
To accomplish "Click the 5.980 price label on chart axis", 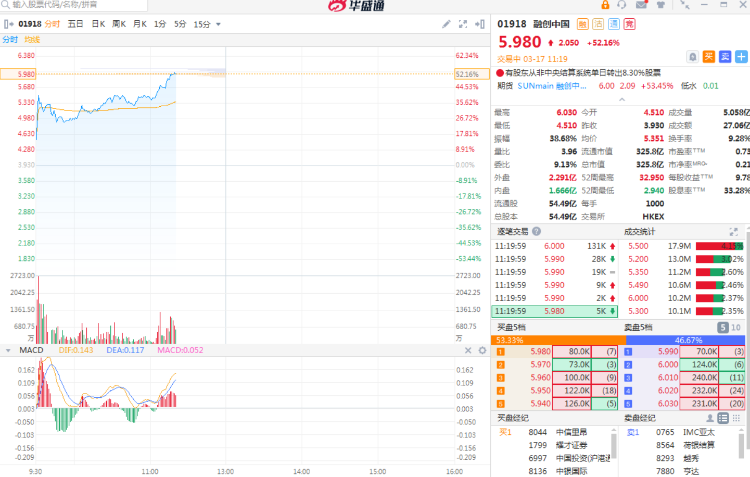I will (19, 74).
